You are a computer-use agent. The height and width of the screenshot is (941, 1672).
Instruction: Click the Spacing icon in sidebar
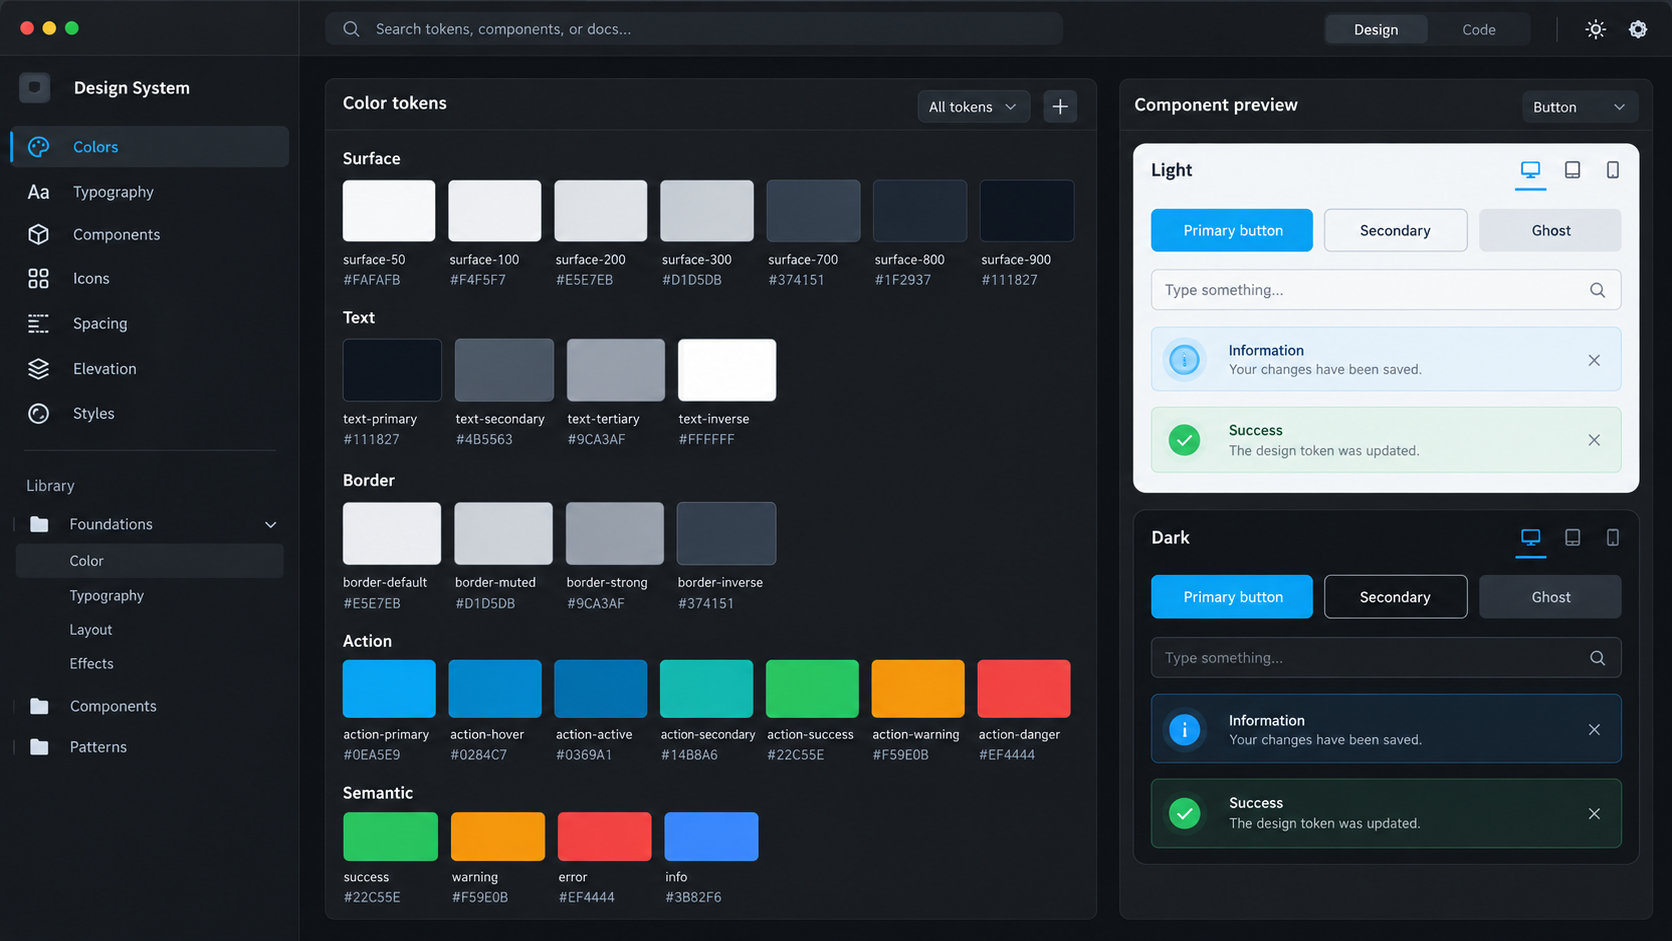pos(38,323)
